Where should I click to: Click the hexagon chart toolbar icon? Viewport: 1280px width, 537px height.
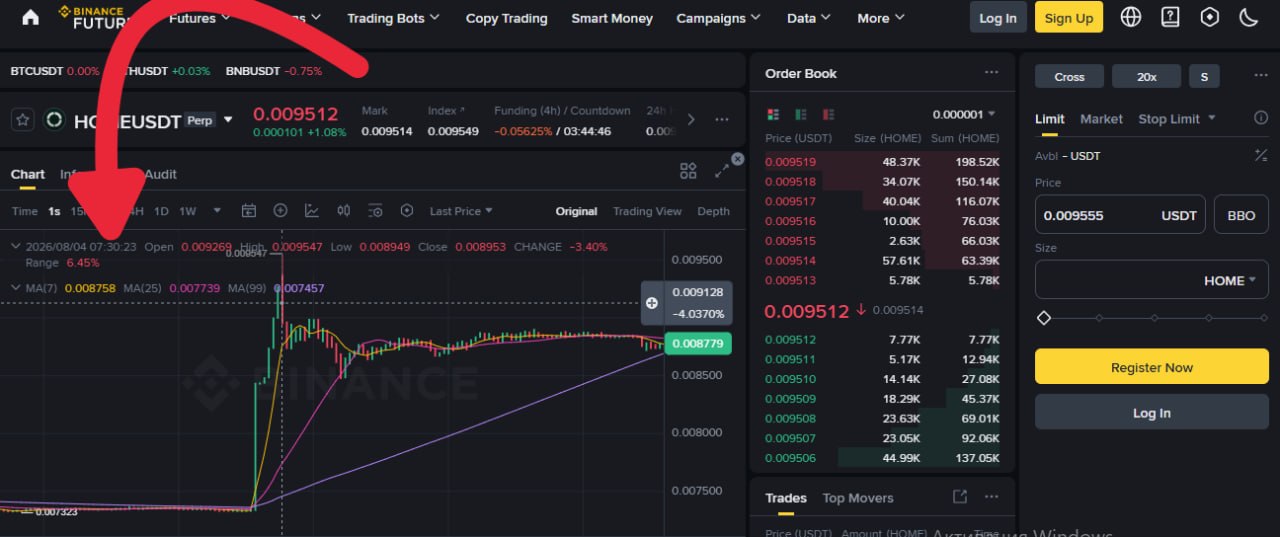pos(406,211)
